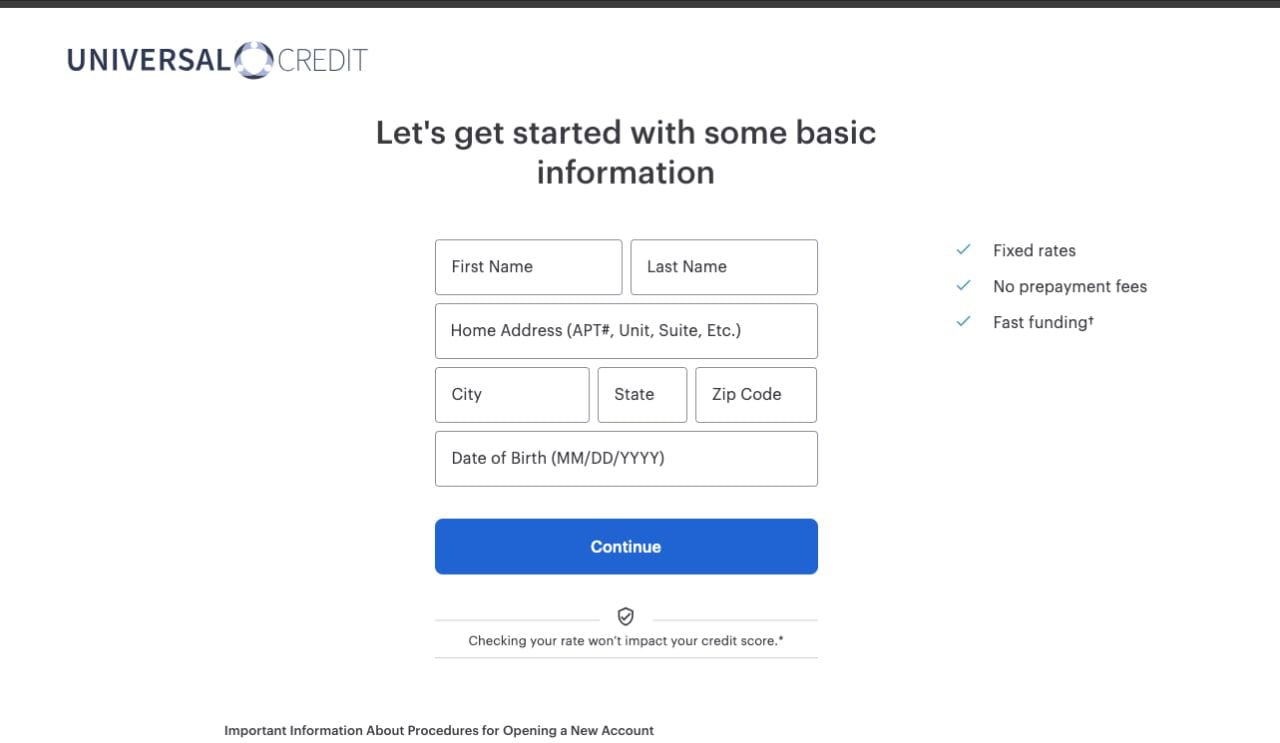Click the CREDIT wordmark in header
This screenshot has height=743, width=1280.
(x=322, y=60)
